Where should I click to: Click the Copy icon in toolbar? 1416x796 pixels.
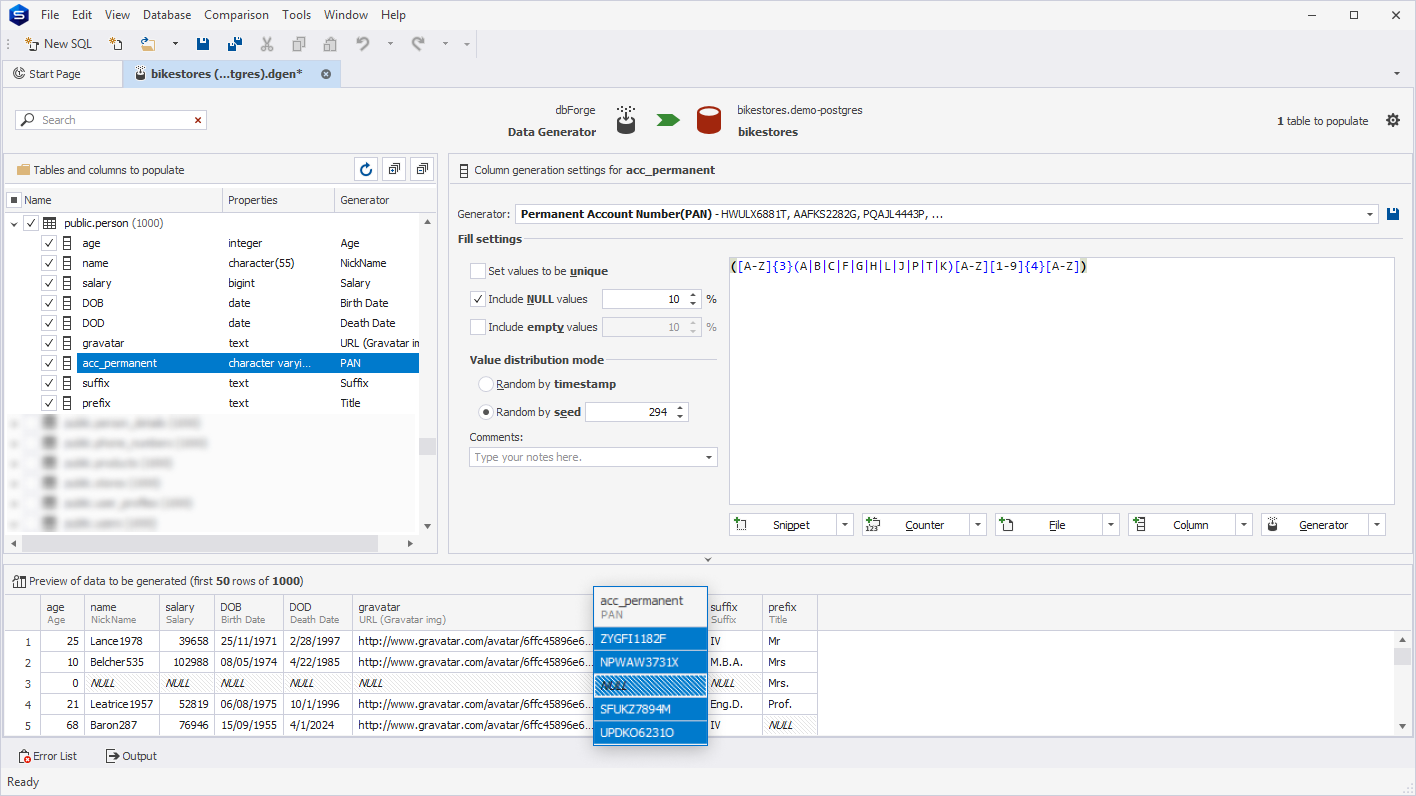299,44
